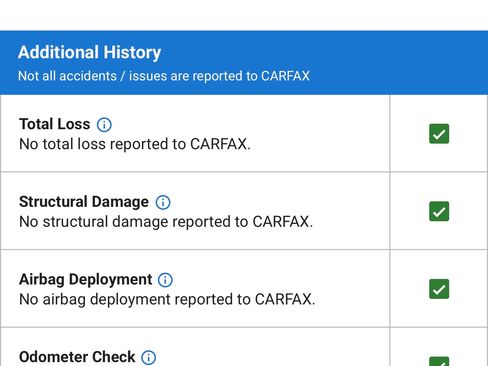Select the Total Loss row heading
The height and width of the screenshot is (366, 488).
pos(55,124)
